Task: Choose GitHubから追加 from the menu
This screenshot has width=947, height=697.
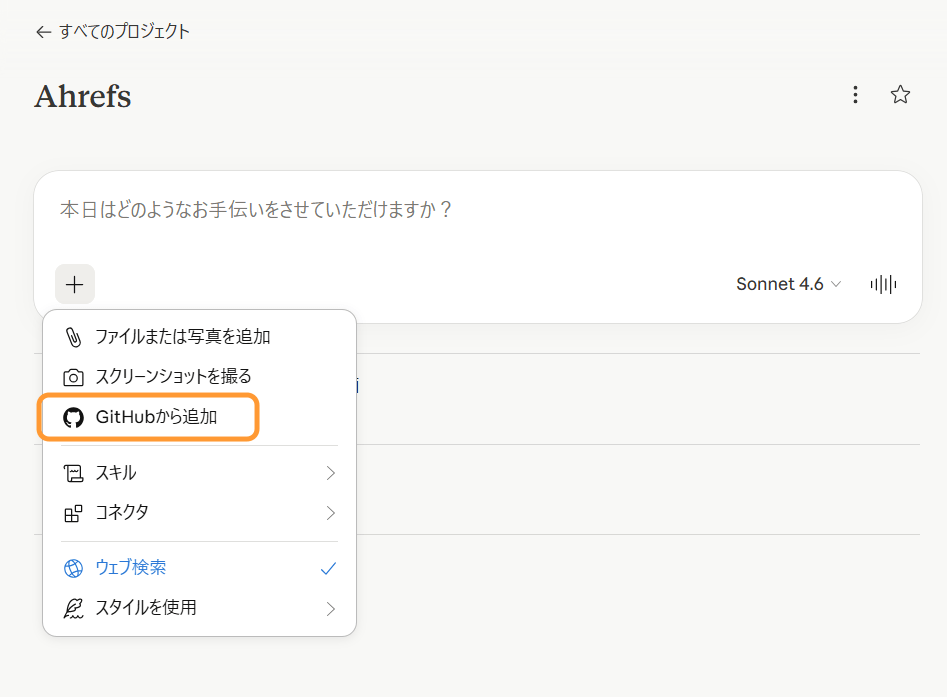Action: click(148, 419)
